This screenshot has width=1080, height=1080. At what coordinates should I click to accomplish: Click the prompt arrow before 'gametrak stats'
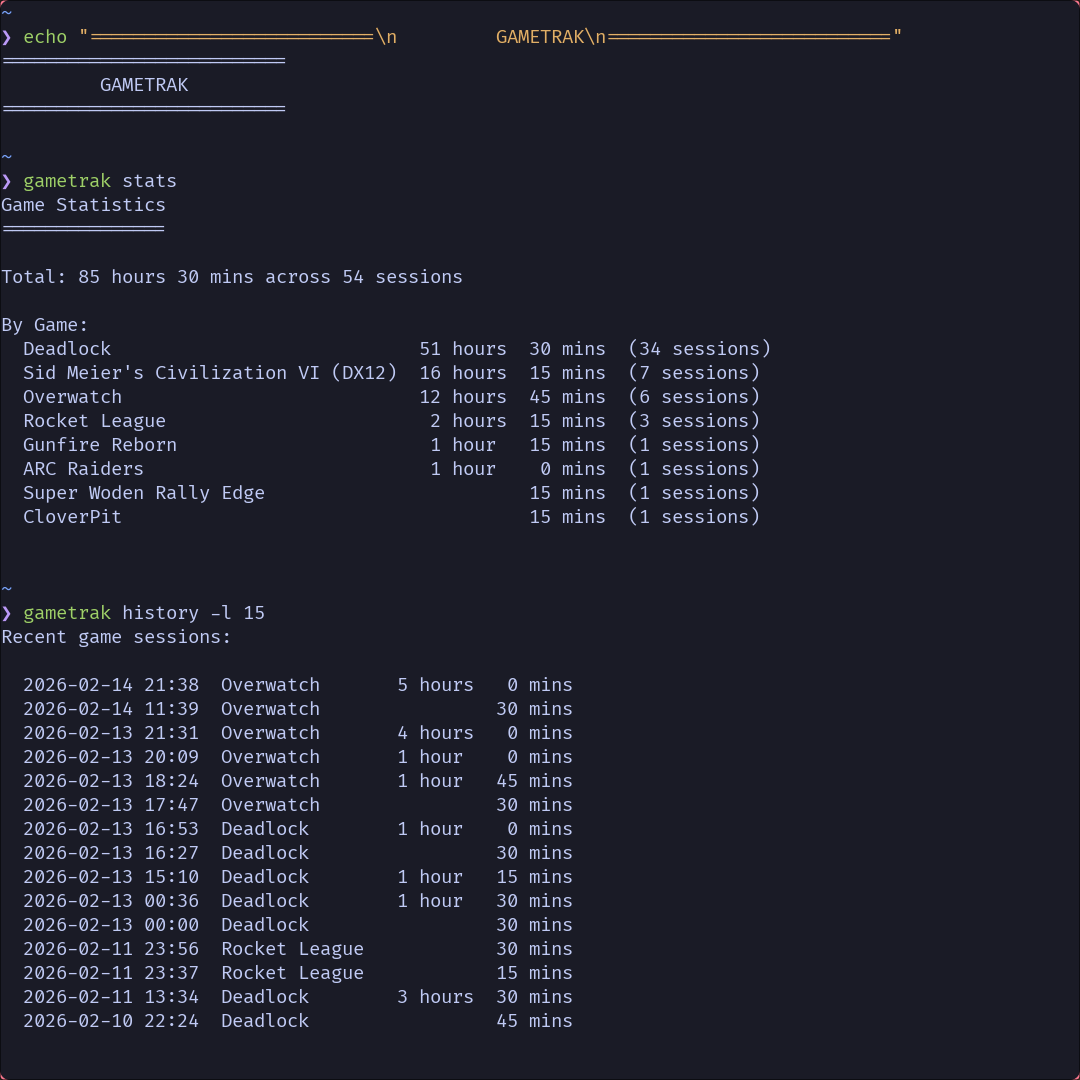click(x=6, y=181)
